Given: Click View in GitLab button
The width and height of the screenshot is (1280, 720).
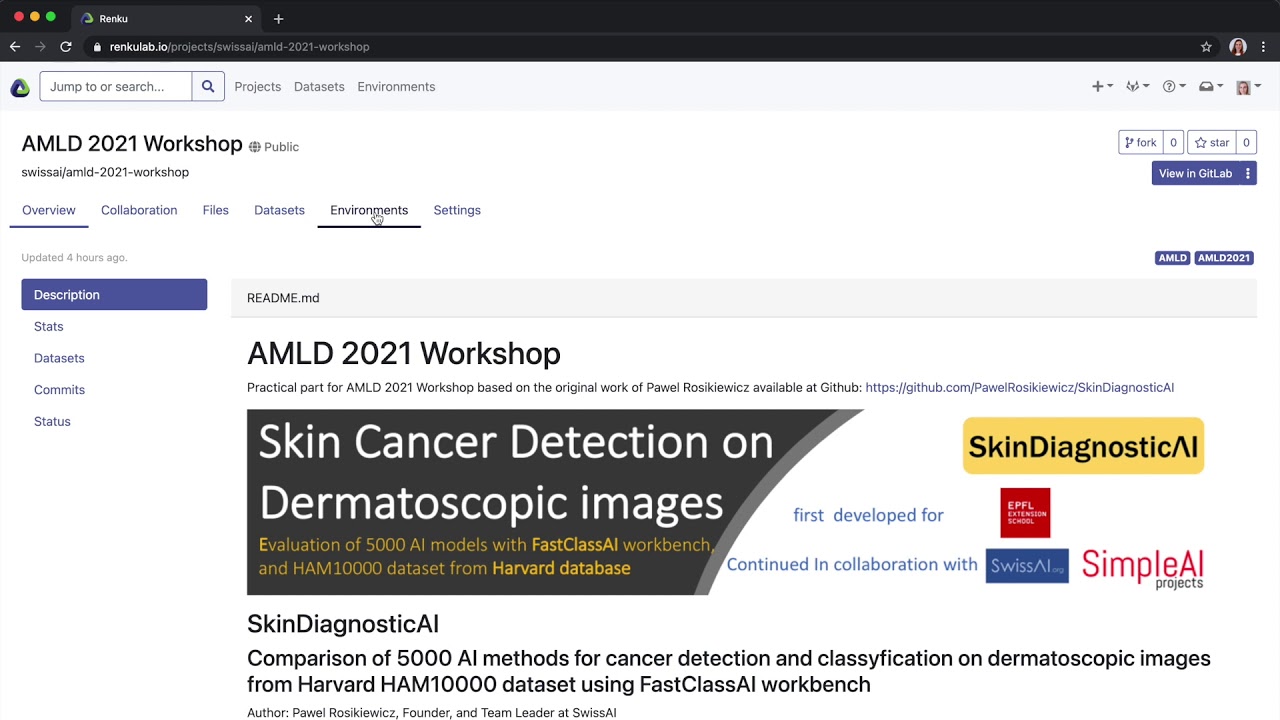Looking at the screenshot, I should 1195,173.
